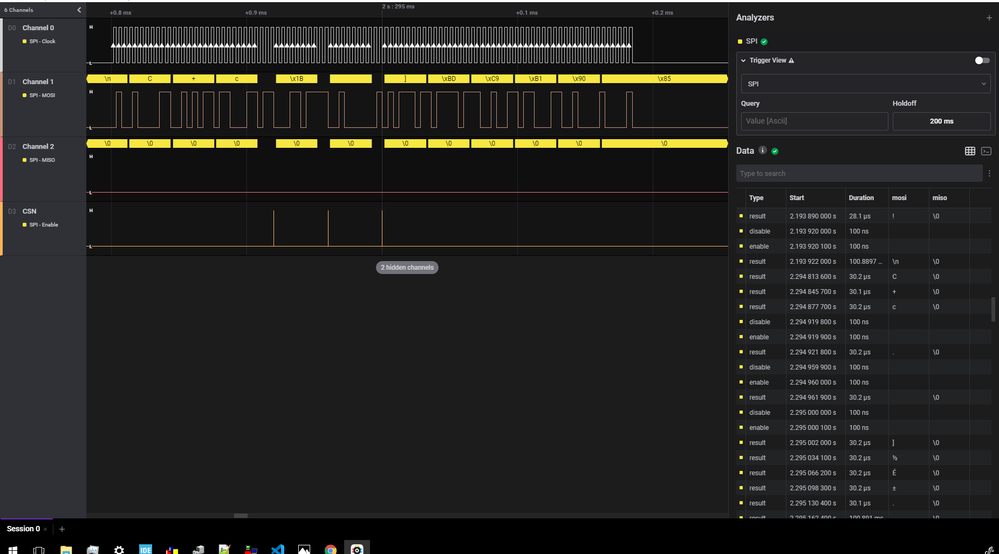Click the \x90 MOSI decoded bubble
999x554 pixels.
[x=579, y=79]
